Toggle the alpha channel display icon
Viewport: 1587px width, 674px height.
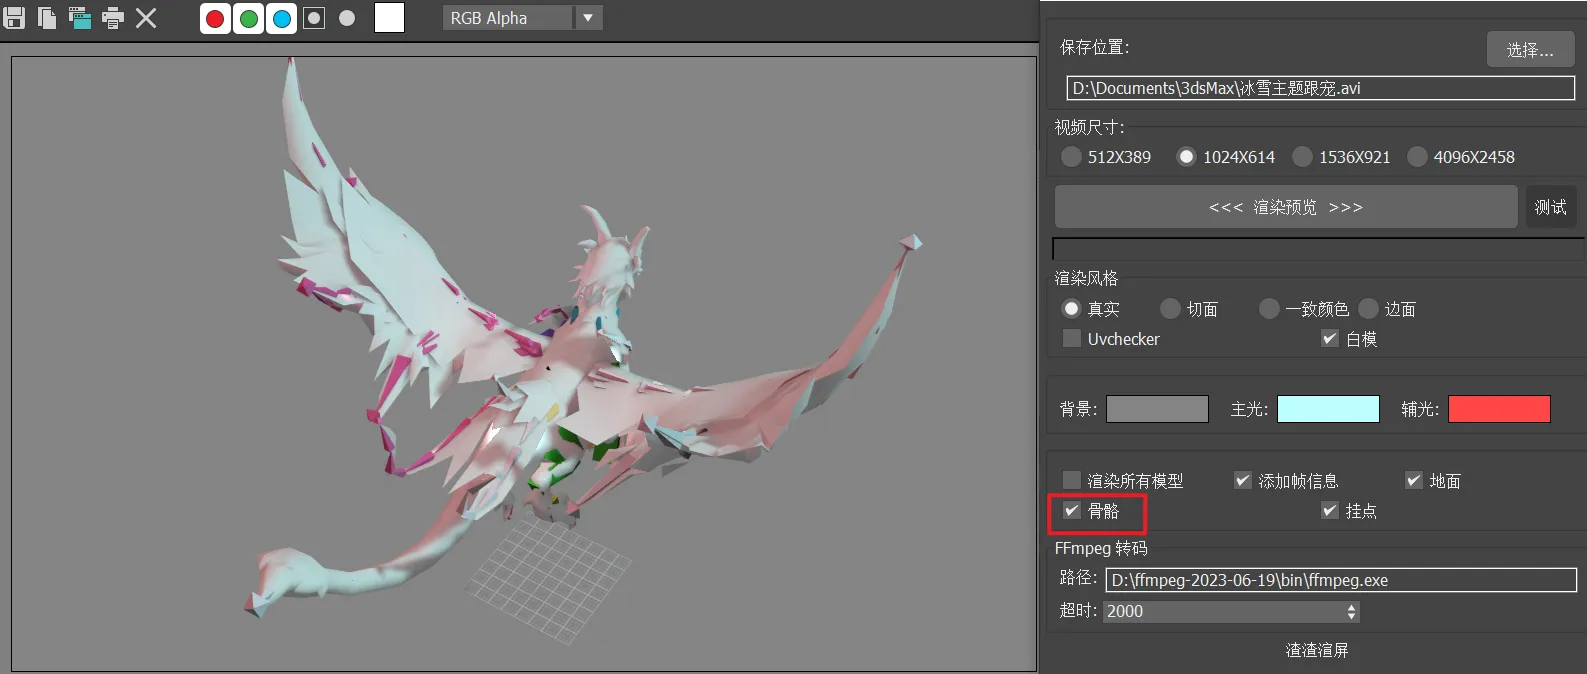tap(314, 18)
